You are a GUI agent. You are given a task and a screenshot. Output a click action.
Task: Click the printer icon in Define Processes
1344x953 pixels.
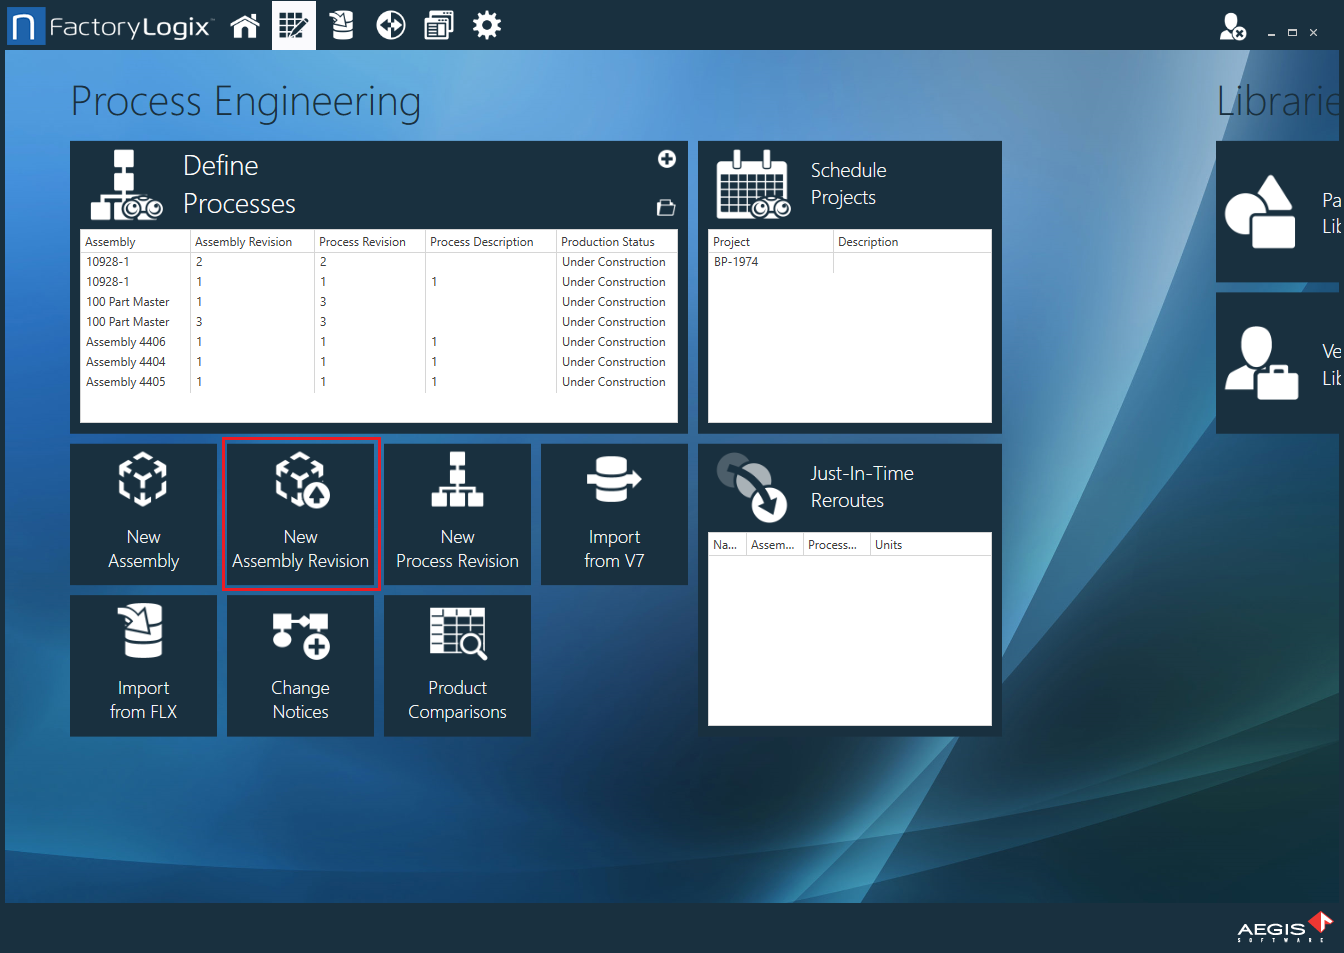point(666,207)
